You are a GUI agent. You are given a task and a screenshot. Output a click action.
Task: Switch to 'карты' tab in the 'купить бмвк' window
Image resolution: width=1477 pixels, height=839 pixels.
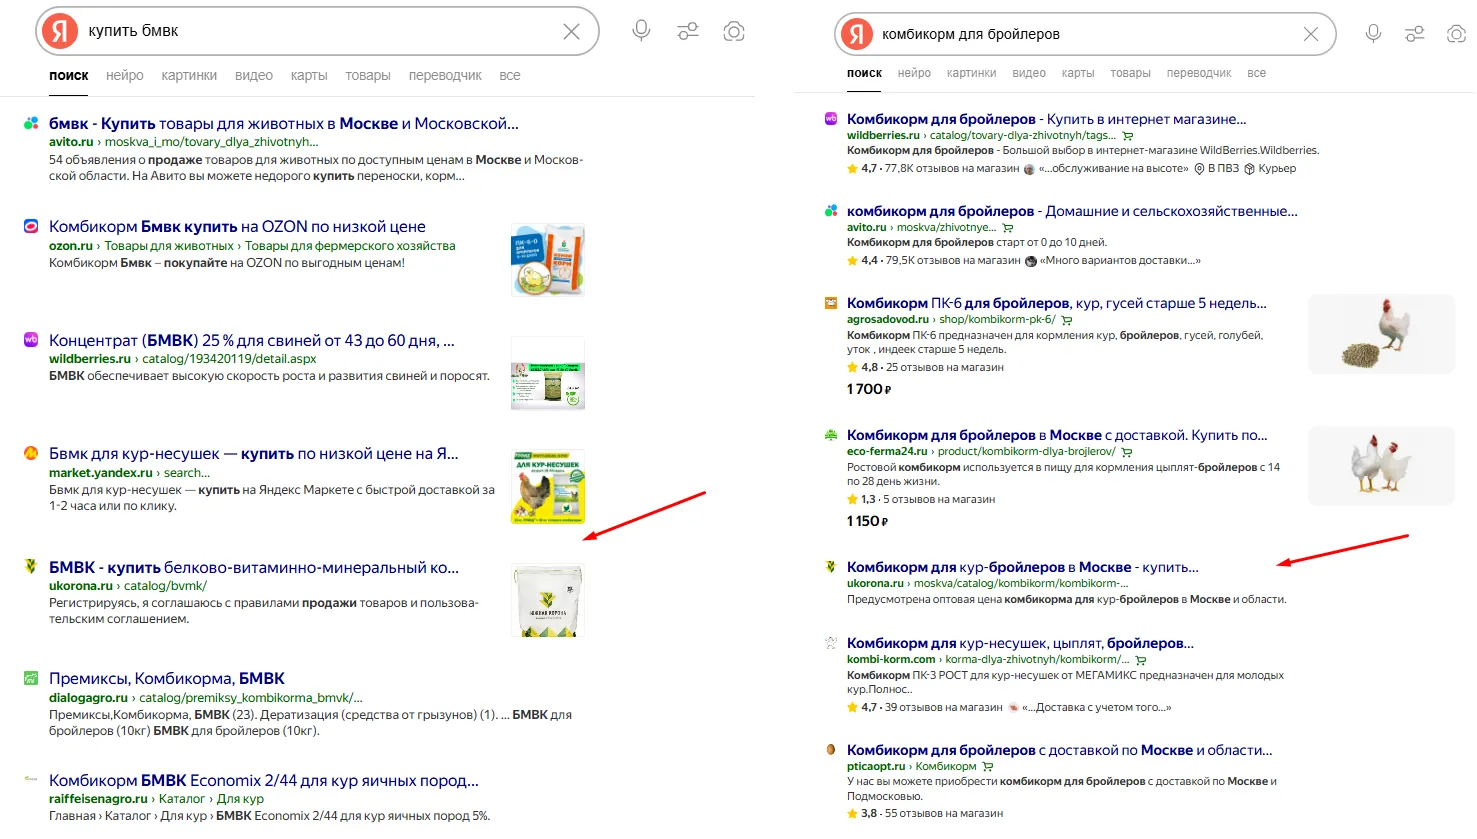[x=309, y=75]
